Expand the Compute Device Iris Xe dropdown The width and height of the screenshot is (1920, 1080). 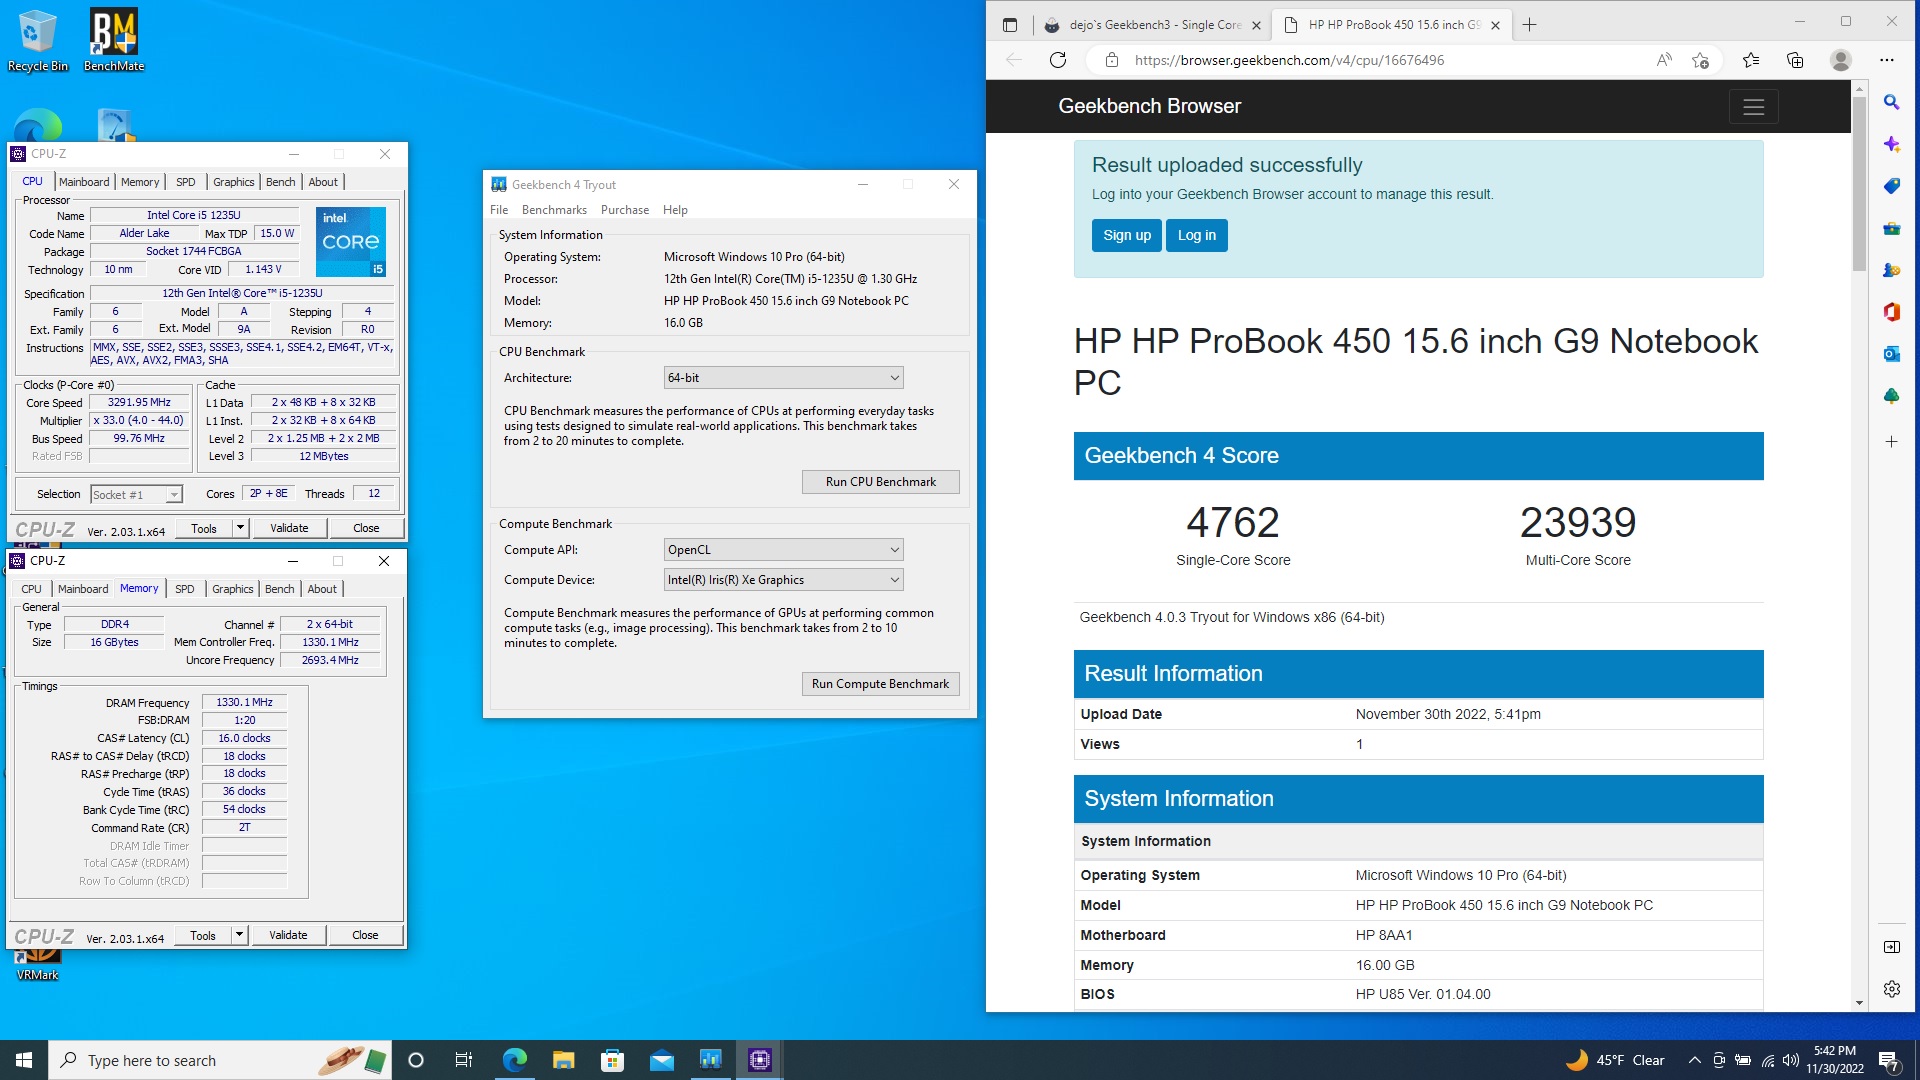pos(783,580)
